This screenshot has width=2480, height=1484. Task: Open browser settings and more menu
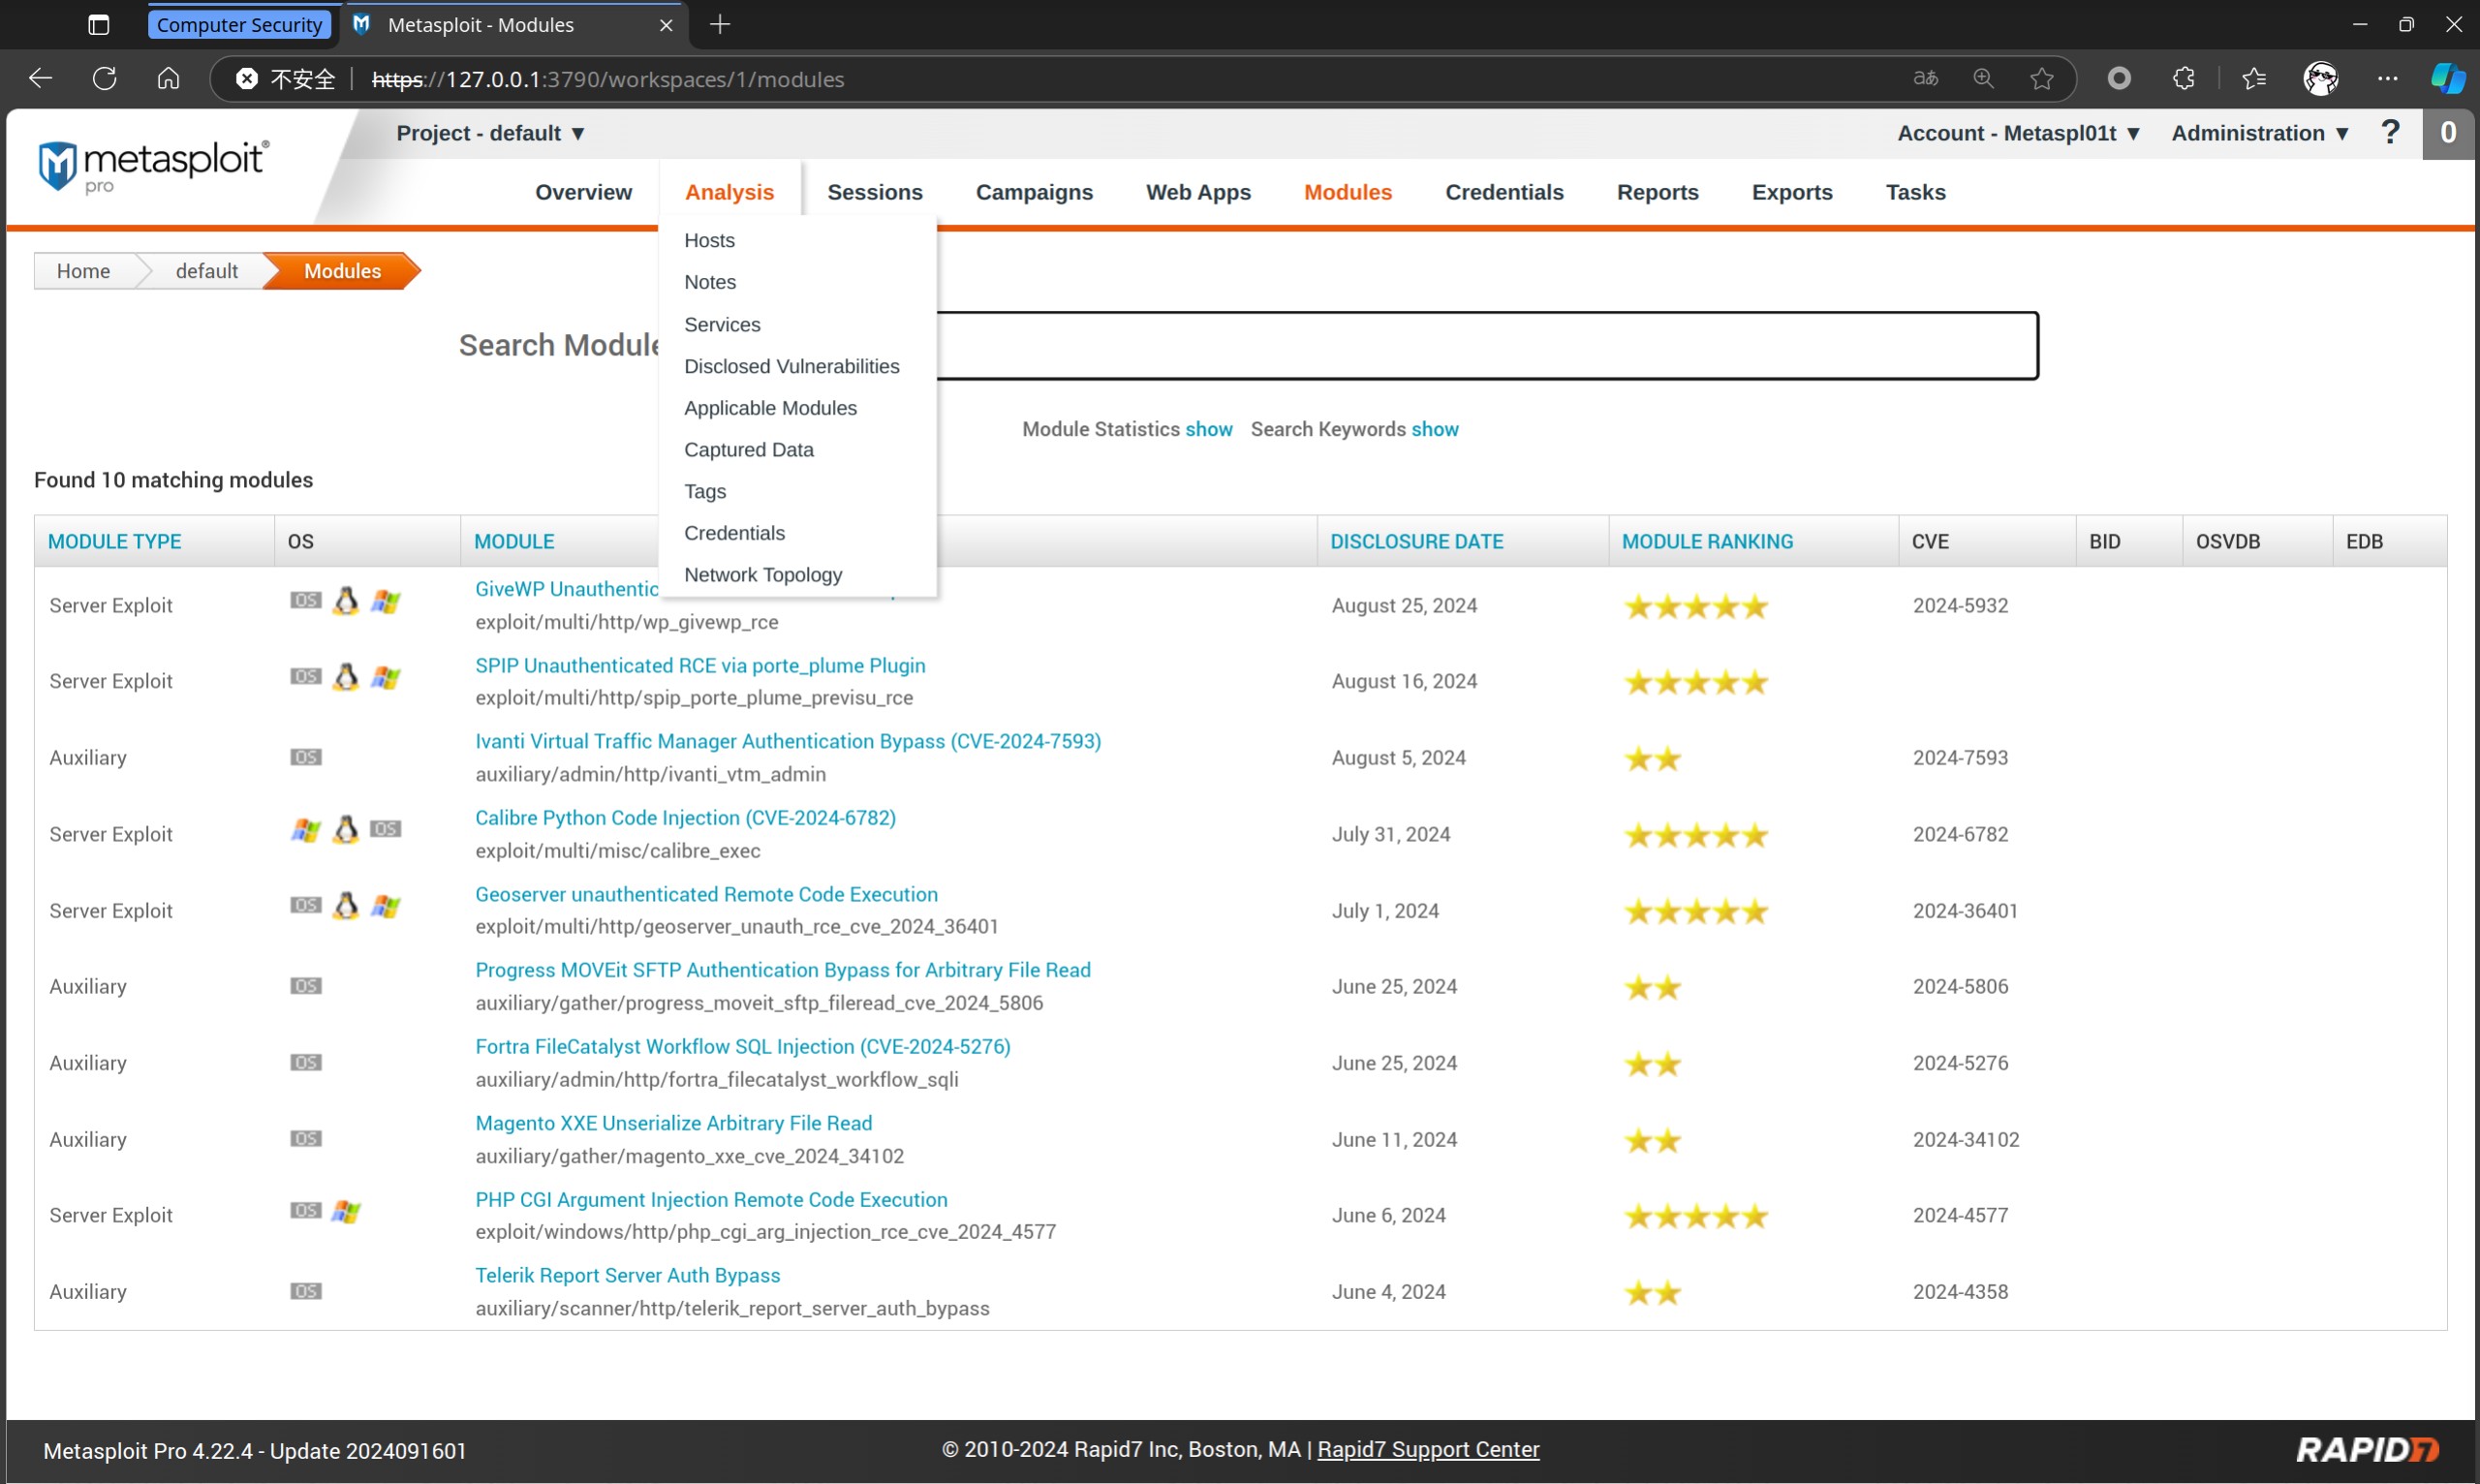coord(2388,78)
